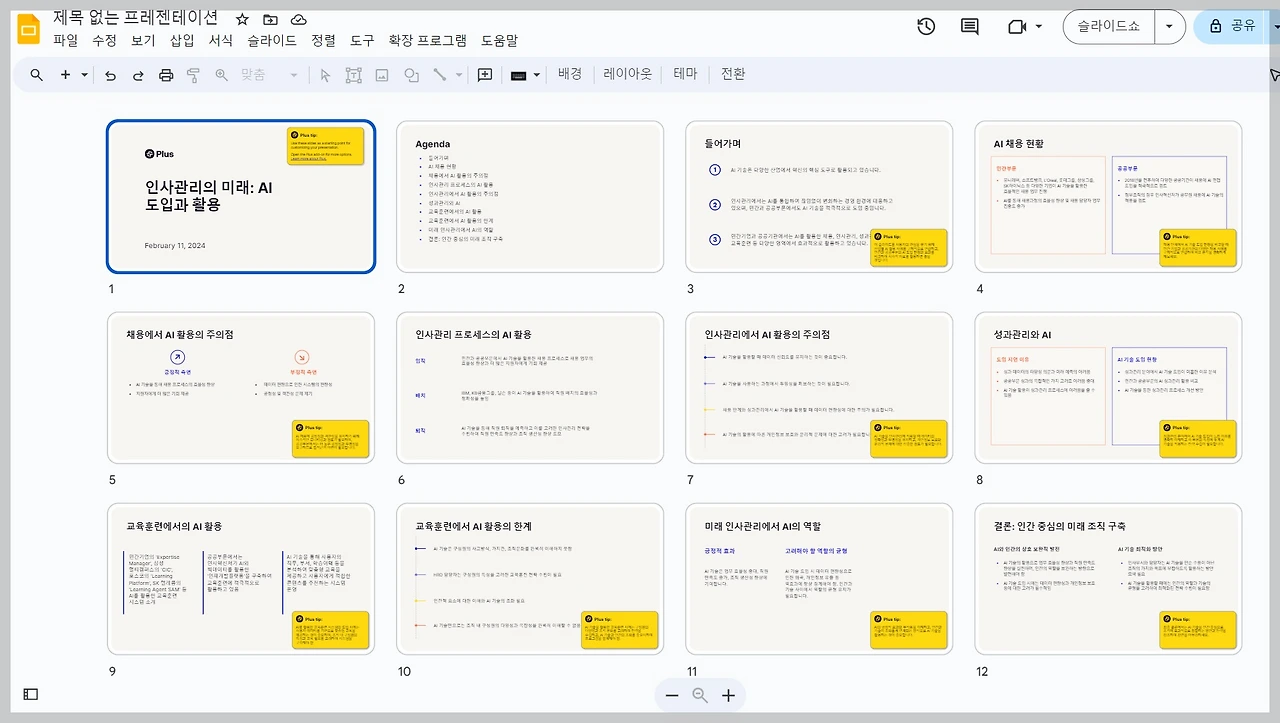Image resolution: width=1280 pixels, height=723 pixels.
Task: Click the 공유 share button
Action: (x=1233, y=27)
